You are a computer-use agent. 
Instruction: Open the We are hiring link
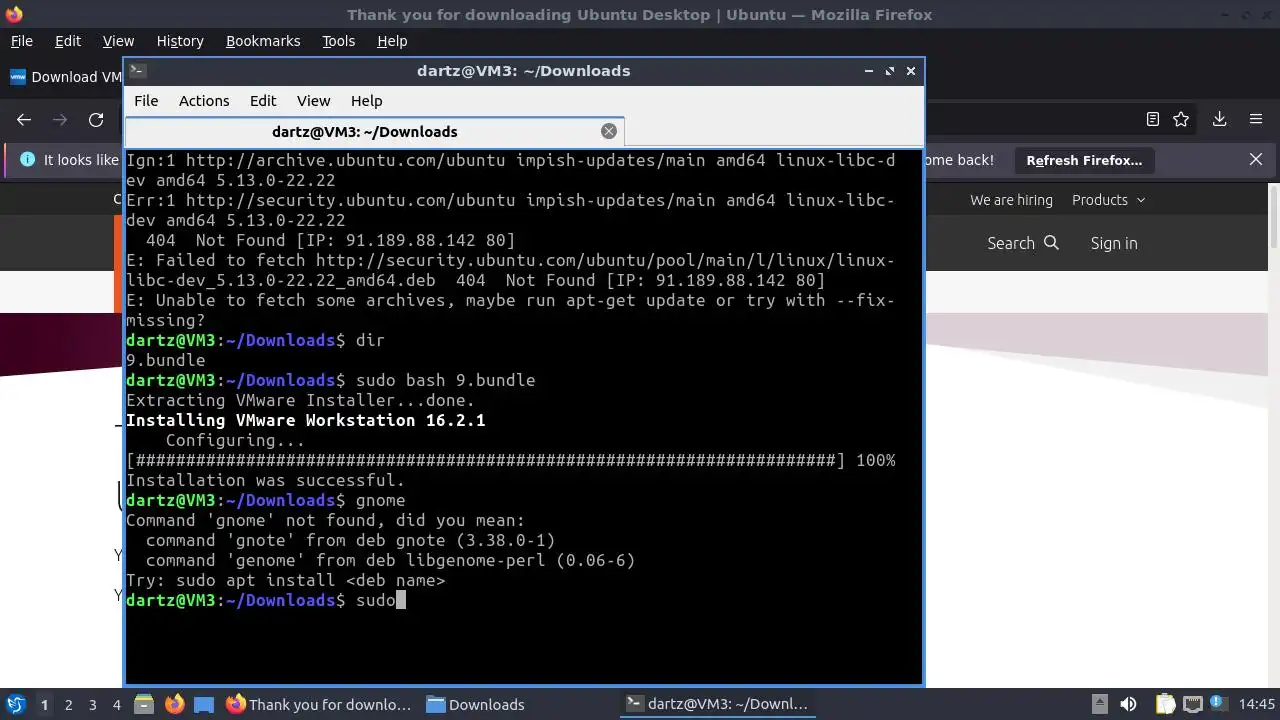point(1011,200)
